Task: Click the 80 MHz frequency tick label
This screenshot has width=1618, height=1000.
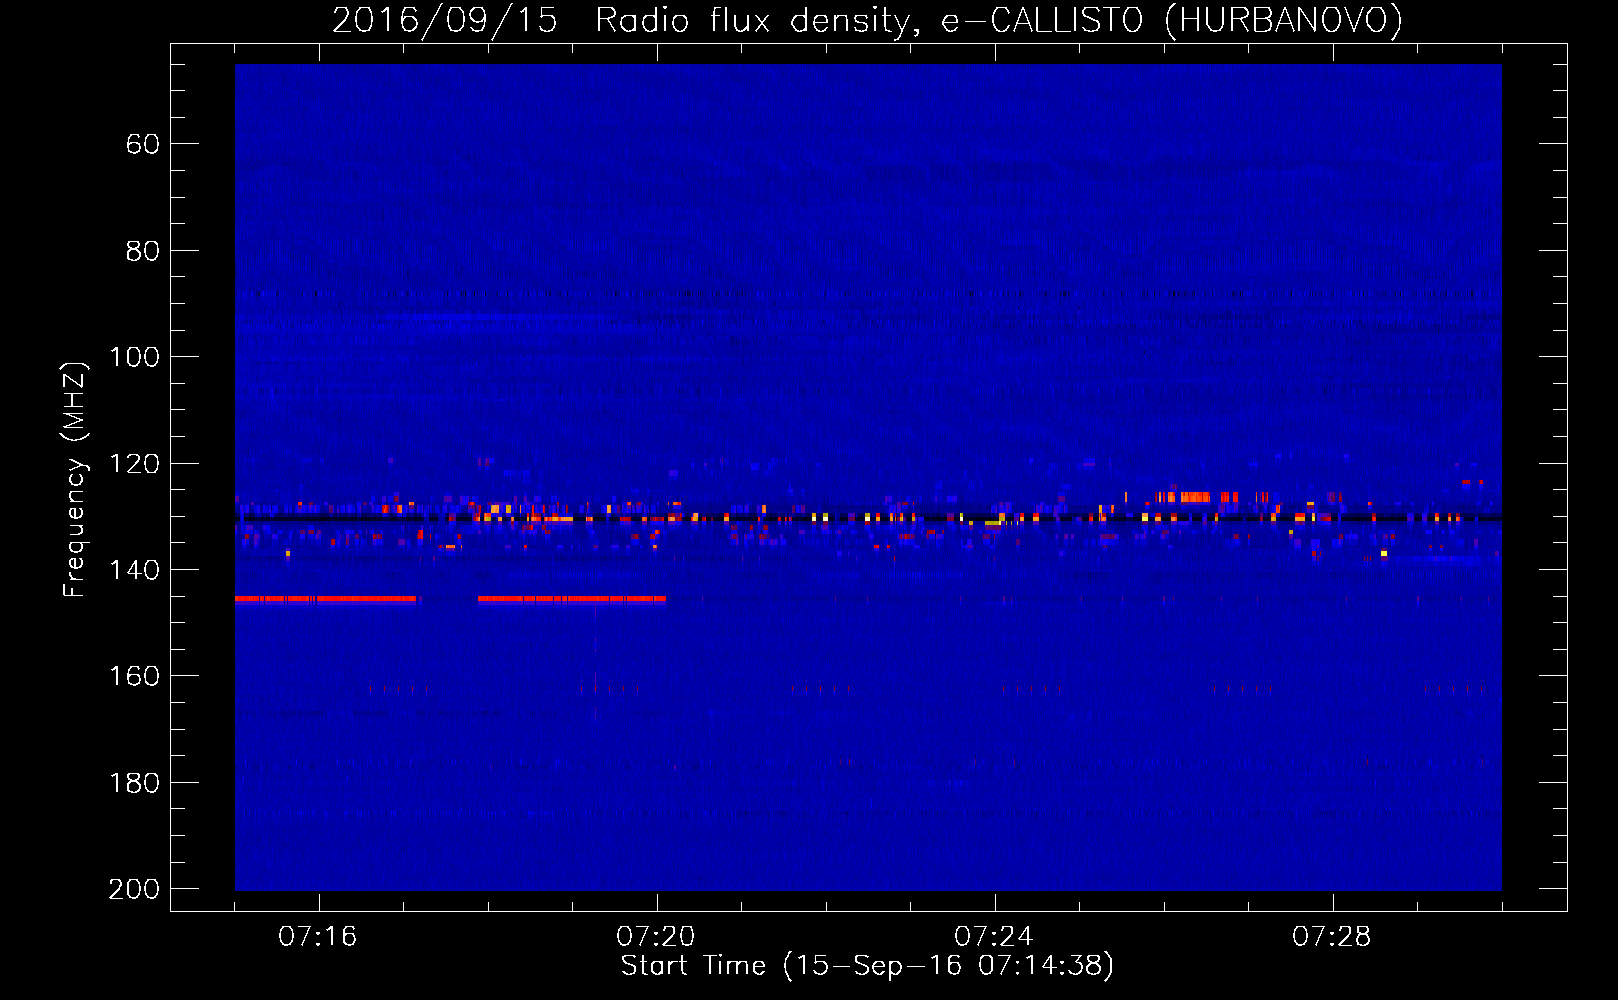Action: coord(142,251)
